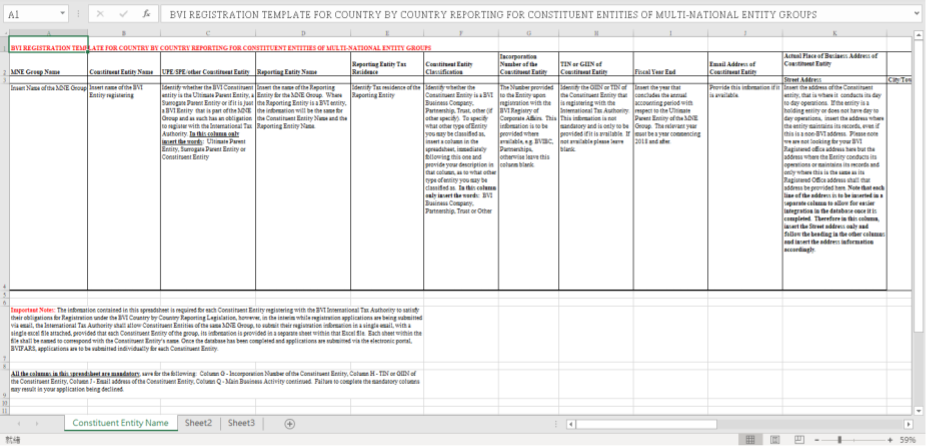Click the horizontal scrollbar right arrow
Image resolution: width=926 pixels, height=446 pixels.
[x=908, y=424]
